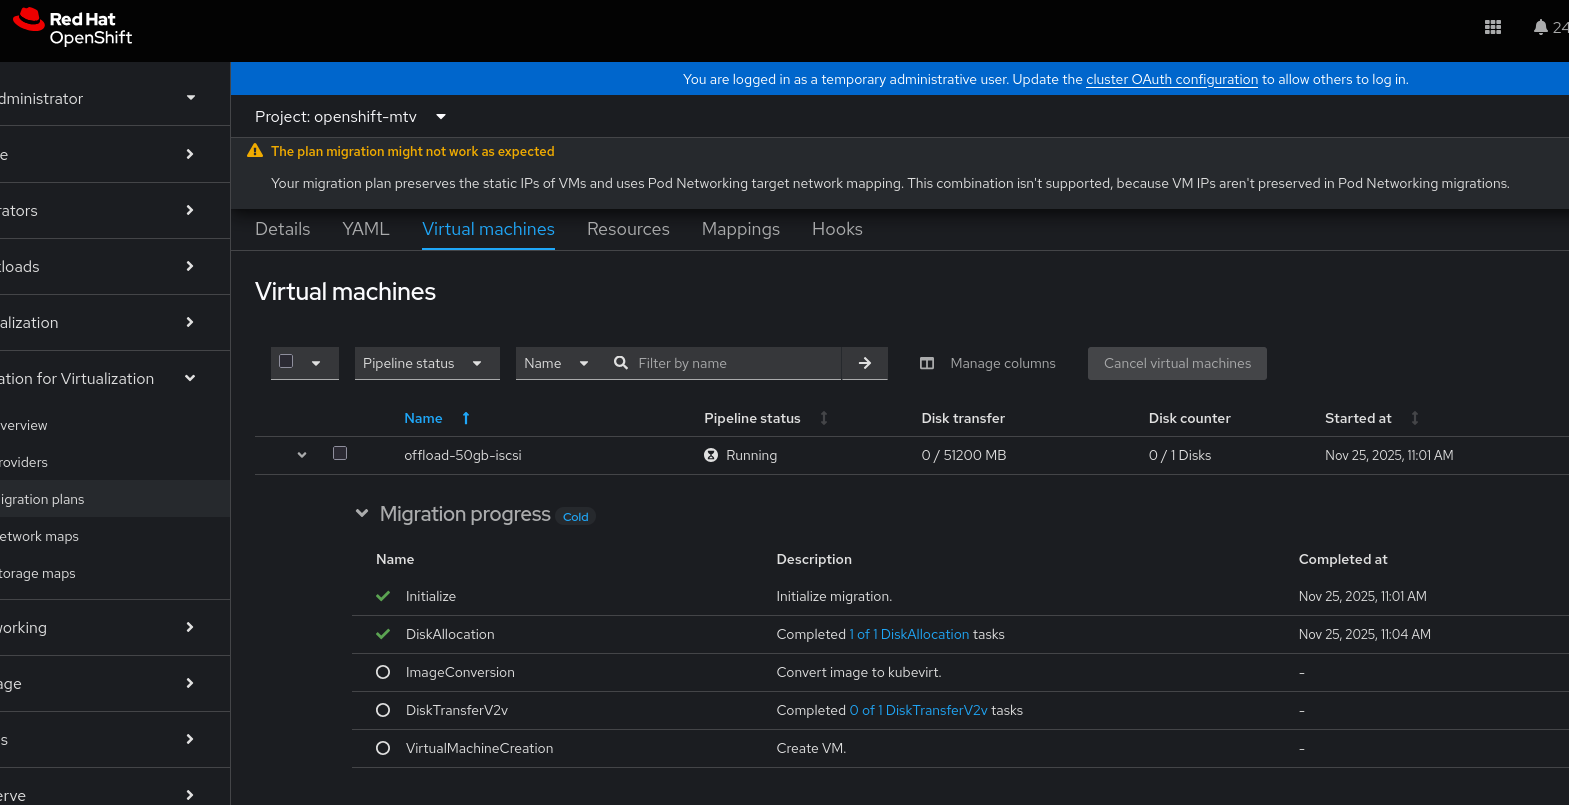Sort by Pipeline status column icon
Viewport: 1569px width, 805px height.
click(x=824, y=418)
